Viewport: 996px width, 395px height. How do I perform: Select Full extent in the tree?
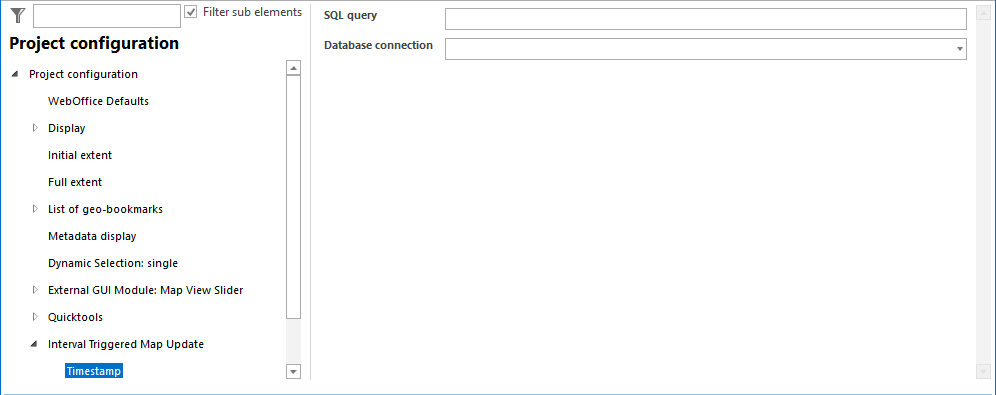75,182
